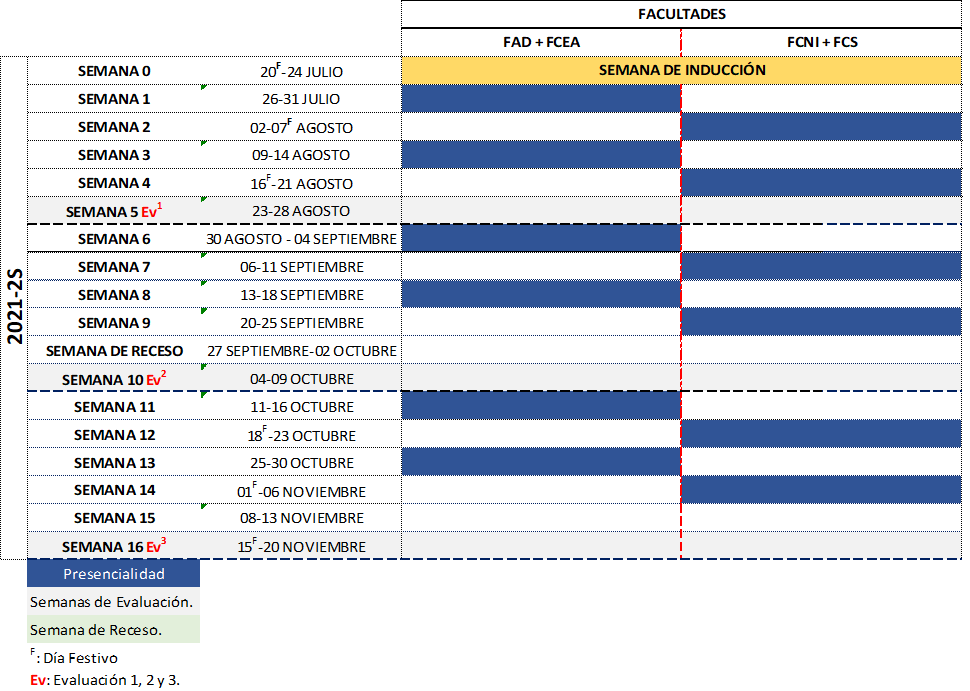Click blue FCNI + FCS cell for SEMANA 2
Screen dimensions: 970x691
coord(821,127)
